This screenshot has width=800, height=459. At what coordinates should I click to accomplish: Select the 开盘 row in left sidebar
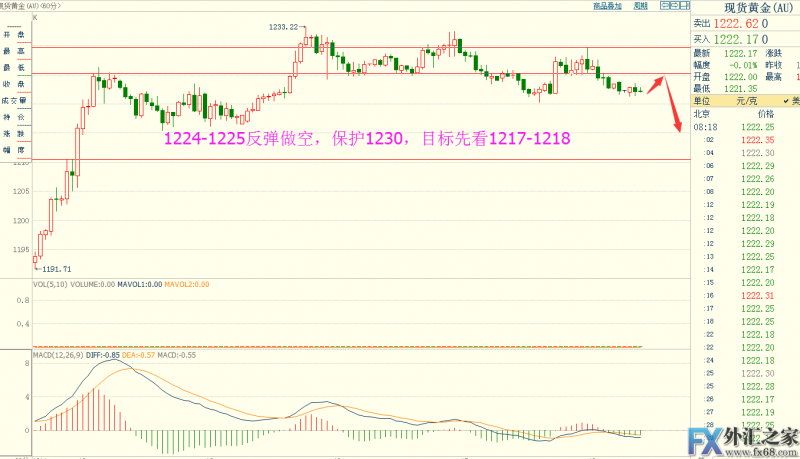click(13, 33)
